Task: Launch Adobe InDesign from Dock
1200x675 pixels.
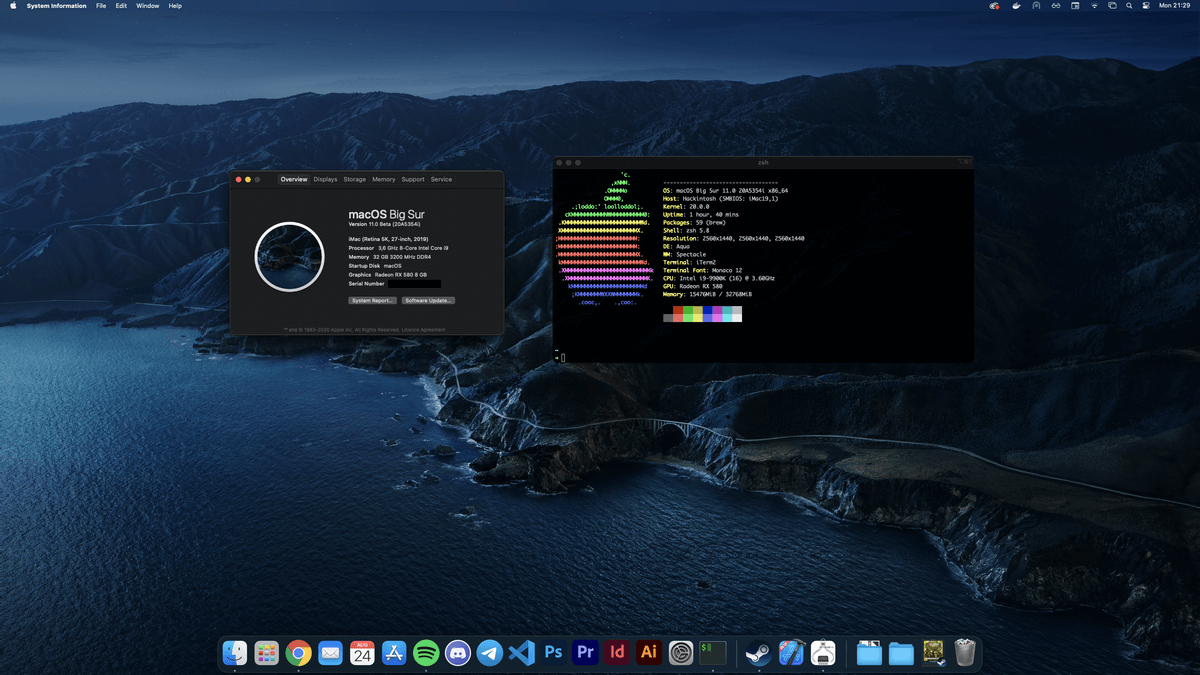Action: click(x=618, y=654)
